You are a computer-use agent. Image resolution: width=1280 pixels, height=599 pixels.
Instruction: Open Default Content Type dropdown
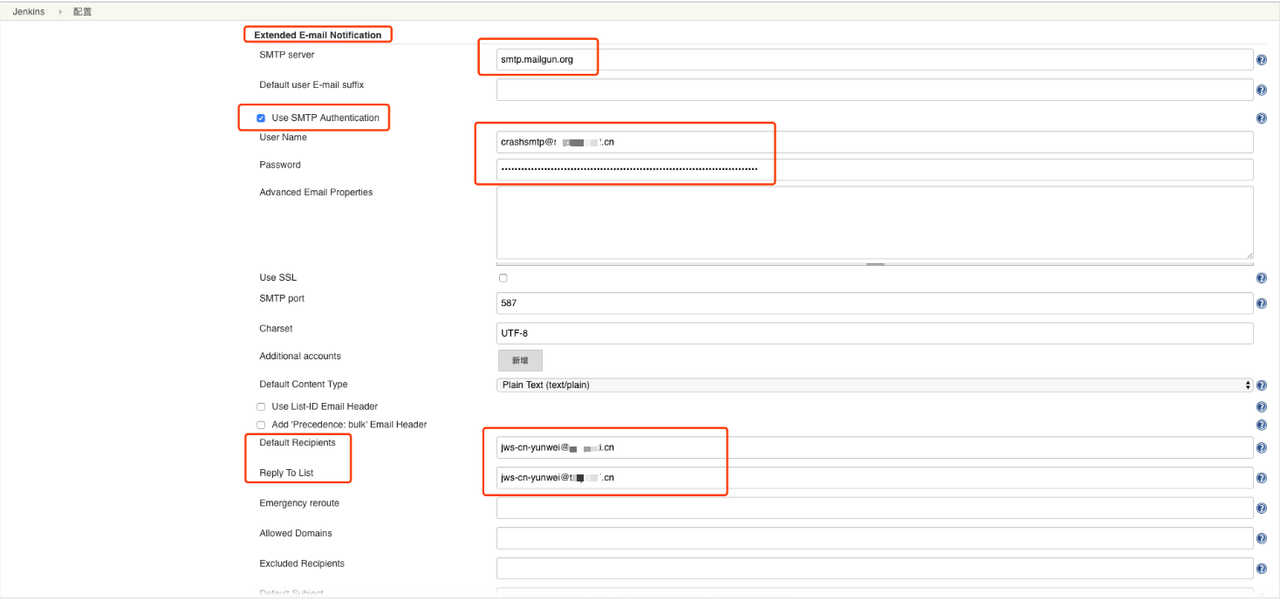click(x=875, y=385)
